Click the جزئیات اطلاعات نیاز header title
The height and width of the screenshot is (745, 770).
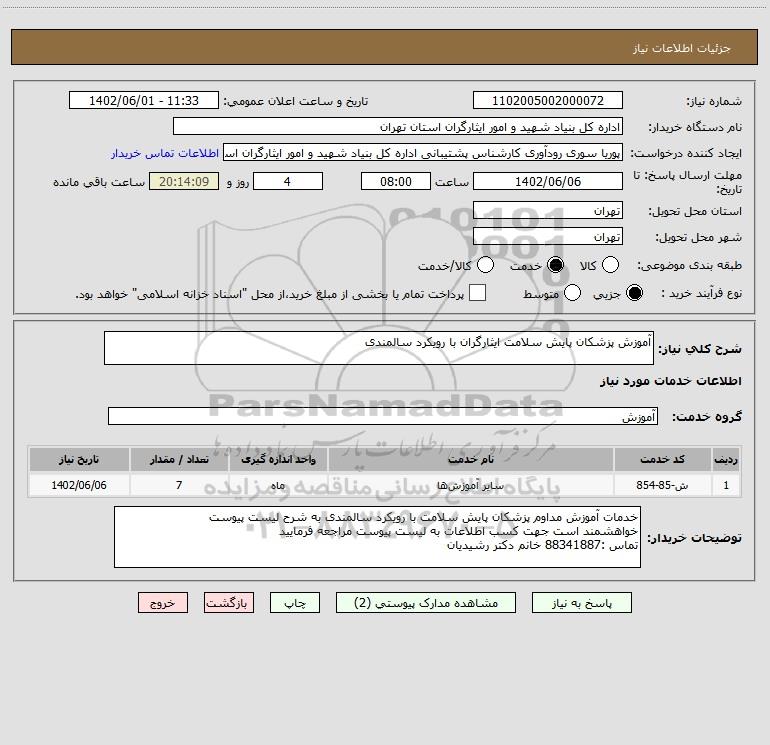click(682, 48)
